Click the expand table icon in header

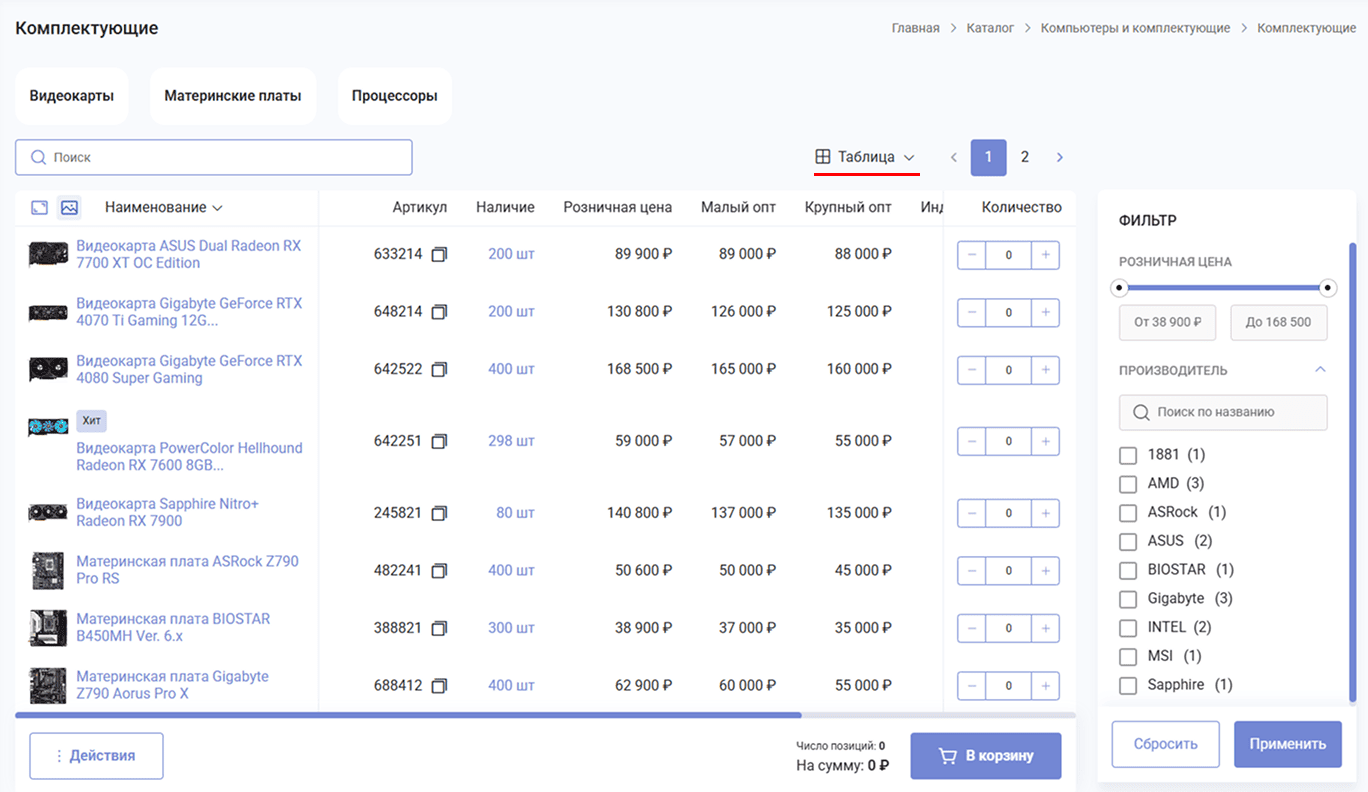point(39,208)
